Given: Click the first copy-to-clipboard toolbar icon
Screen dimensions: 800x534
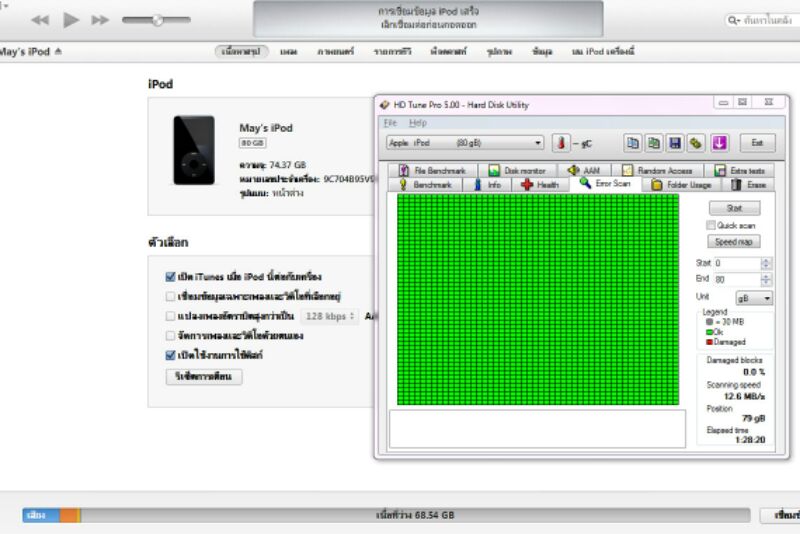Looking at the screenshot, I should coord(633,143).
